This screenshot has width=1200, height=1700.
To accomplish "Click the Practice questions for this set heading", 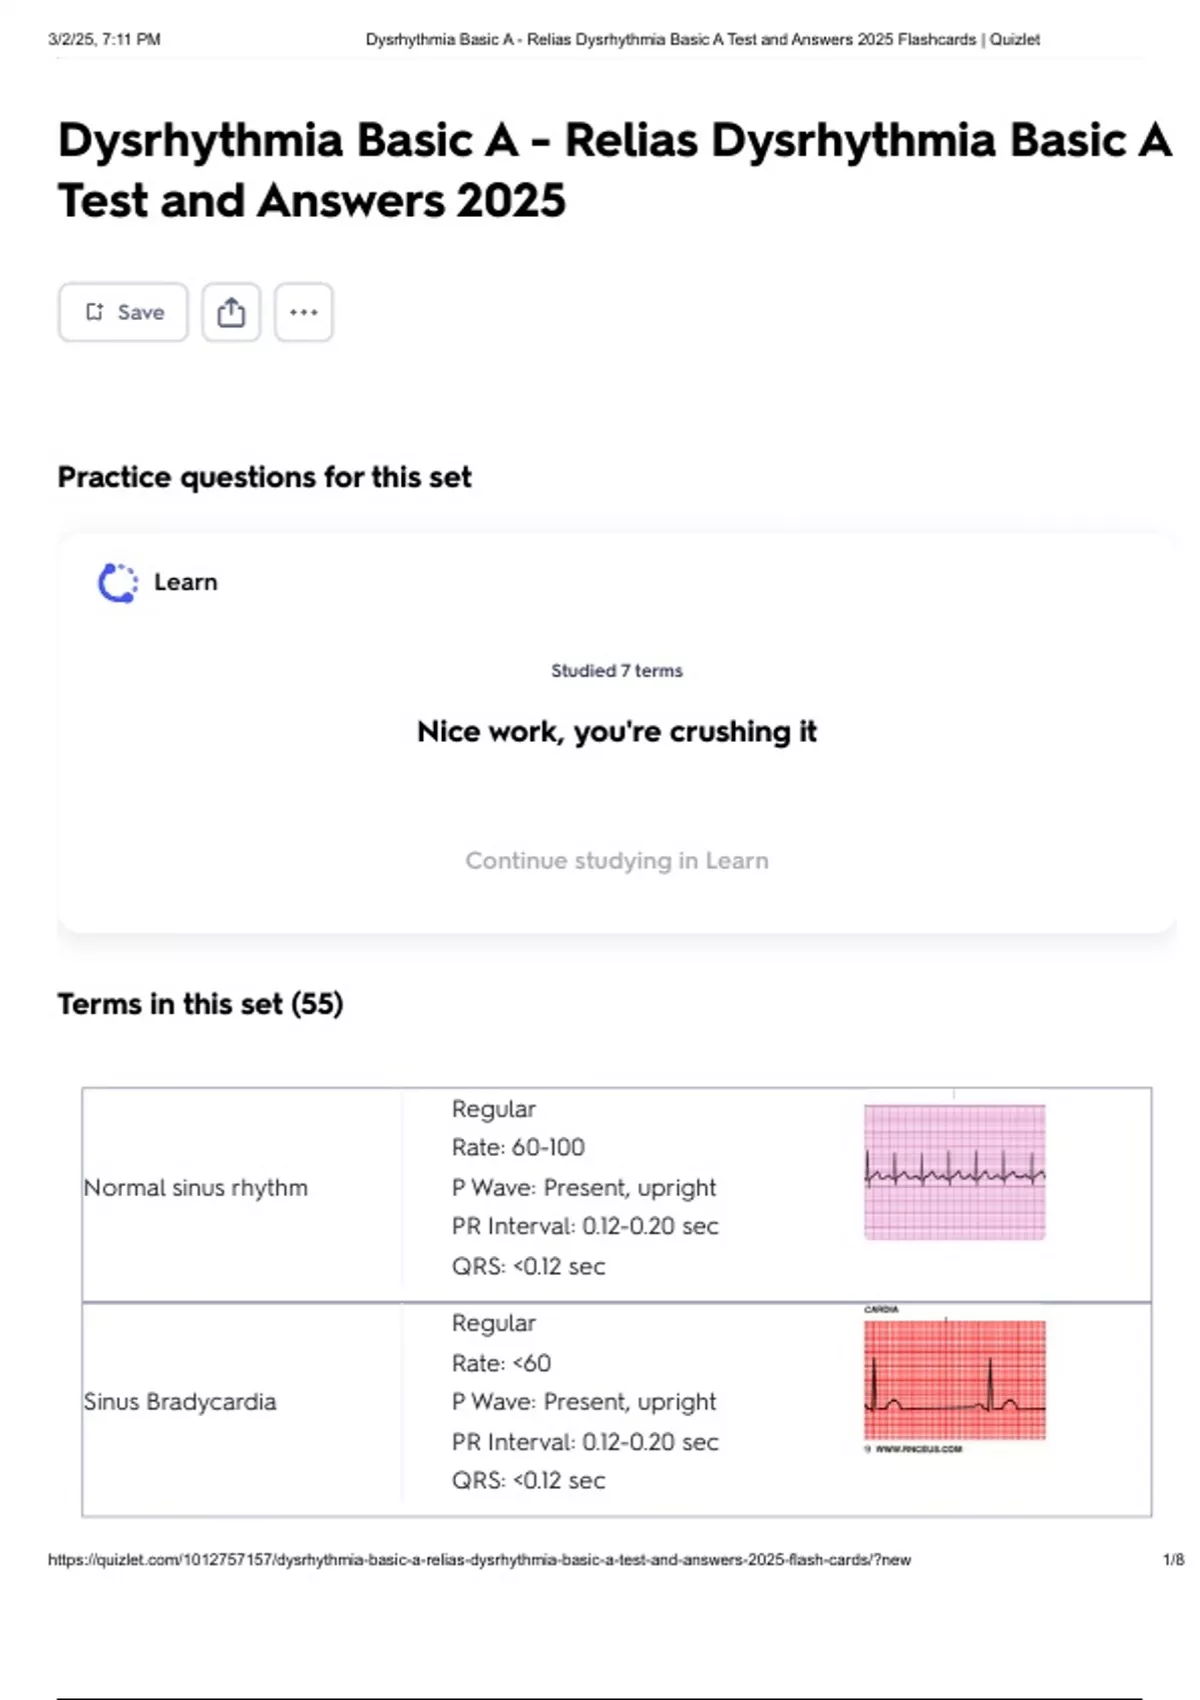I will point(264,477).
